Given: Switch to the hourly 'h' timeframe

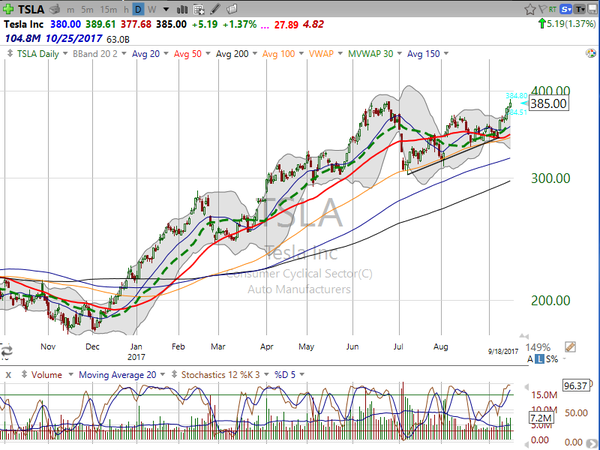Looking at the screenshot, I should 126,9.
